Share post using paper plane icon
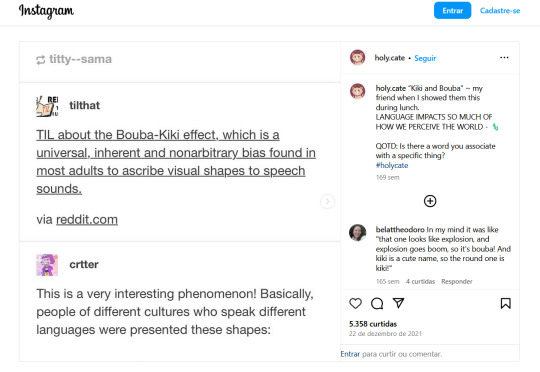This screenshot has height=372, width=540. pos(398,303)
